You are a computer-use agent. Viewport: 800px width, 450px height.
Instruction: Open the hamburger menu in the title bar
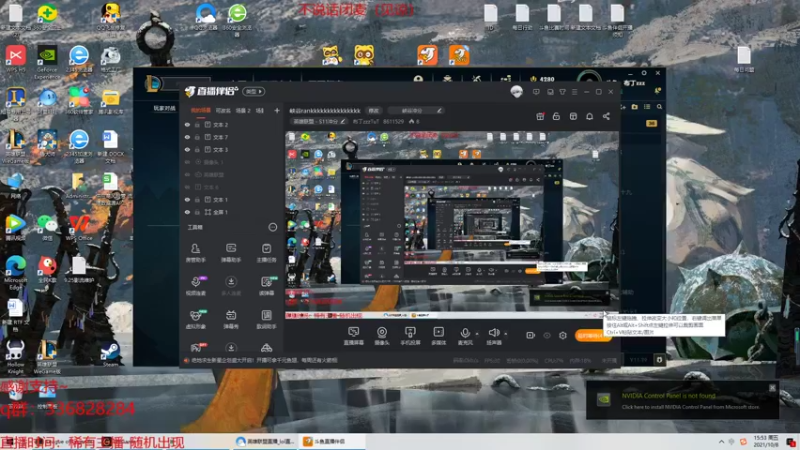[x=574, y=92]
